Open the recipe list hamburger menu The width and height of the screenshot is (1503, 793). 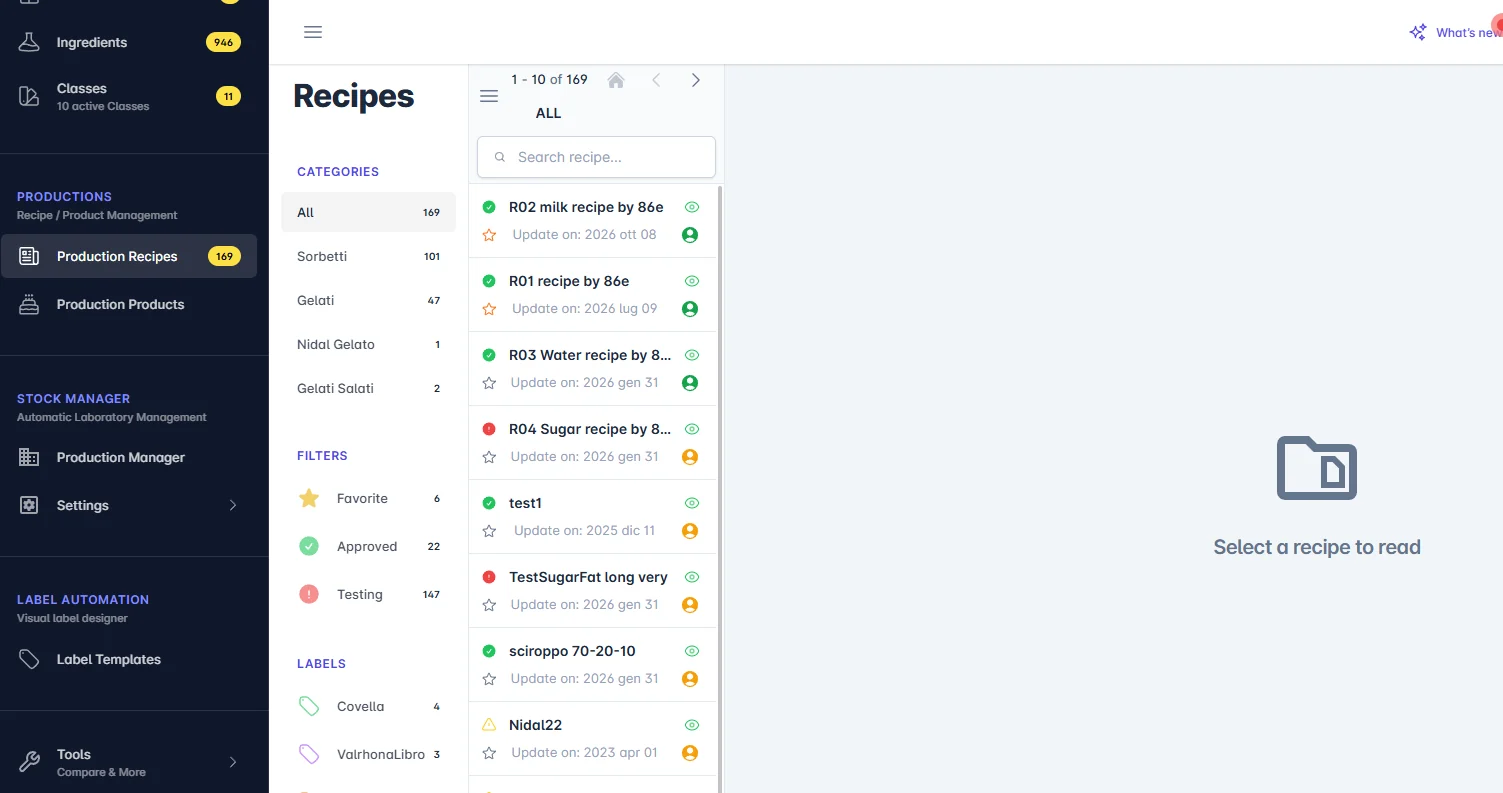(x=489, y=96)
